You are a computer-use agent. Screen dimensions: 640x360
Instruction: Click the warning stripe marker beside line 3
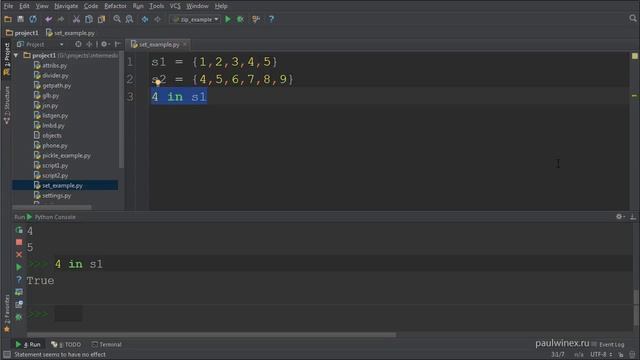coord(634,96)
